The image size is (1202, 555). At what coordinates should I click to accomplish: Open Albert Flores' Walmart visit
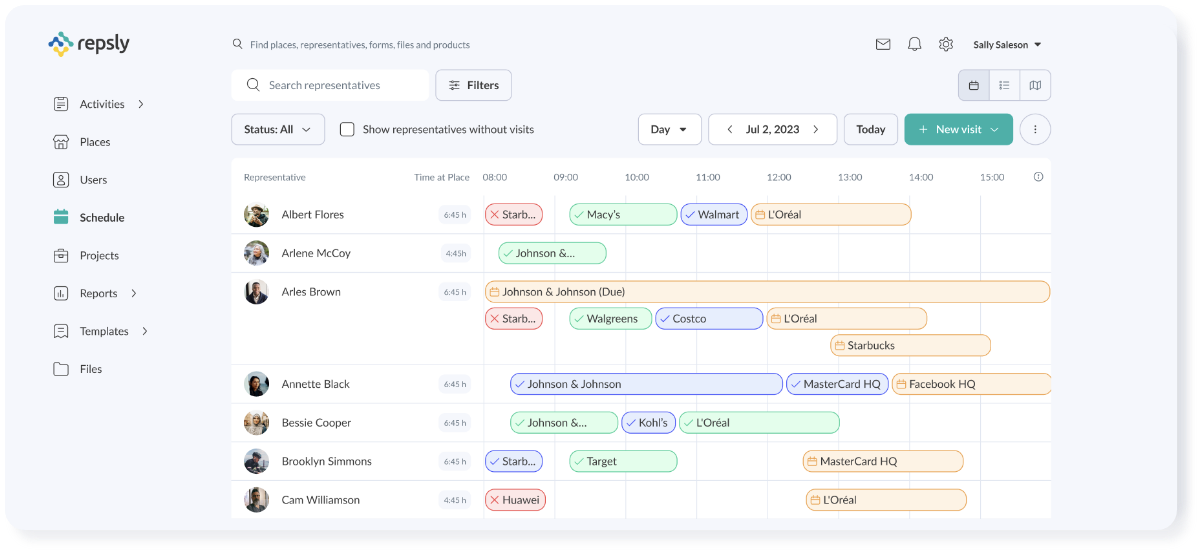tap(714, 215)
